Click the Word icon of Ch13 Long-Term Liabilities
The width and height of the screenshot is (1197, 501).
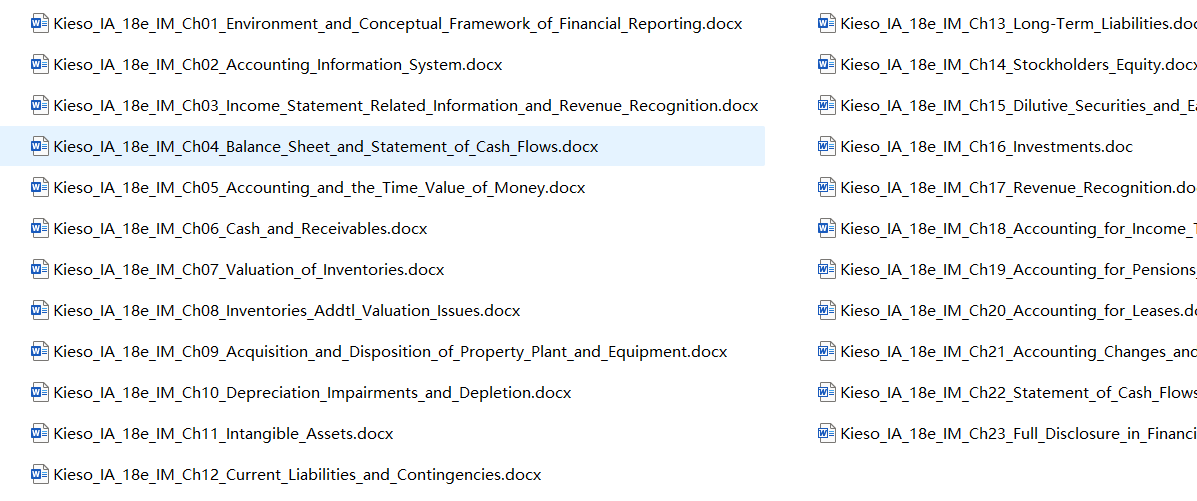click(826, 24)
